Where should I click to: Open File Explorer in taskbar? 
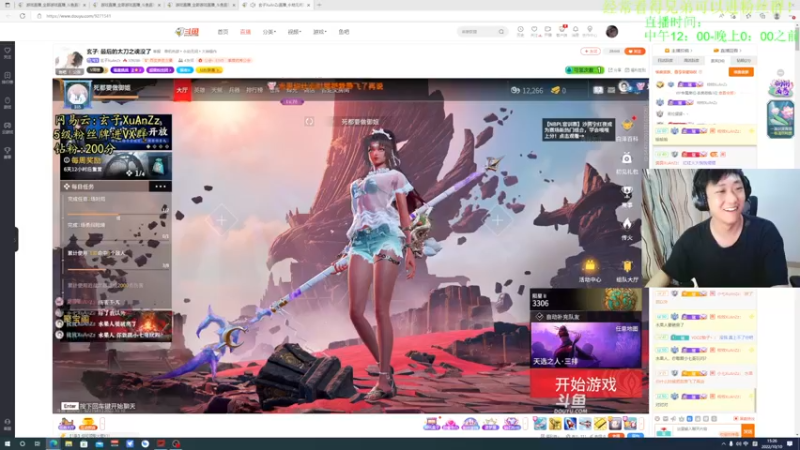(x=68, y=444)
